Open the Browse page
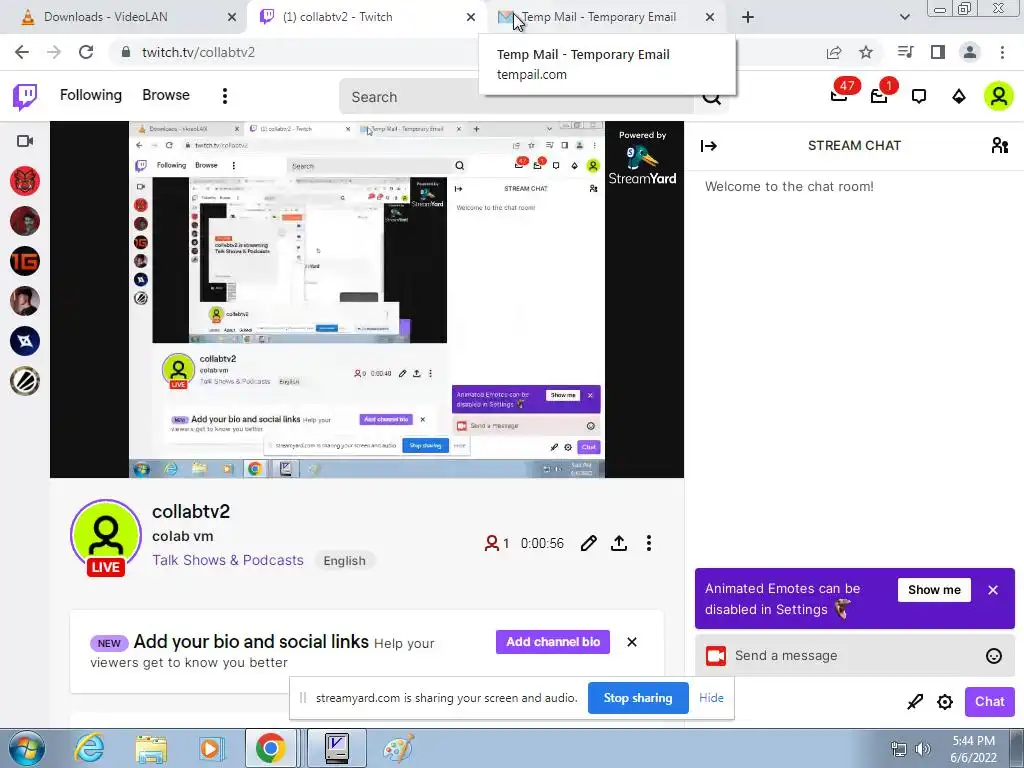The height and width of the screenshot is (768, 1024). (166, 95)
